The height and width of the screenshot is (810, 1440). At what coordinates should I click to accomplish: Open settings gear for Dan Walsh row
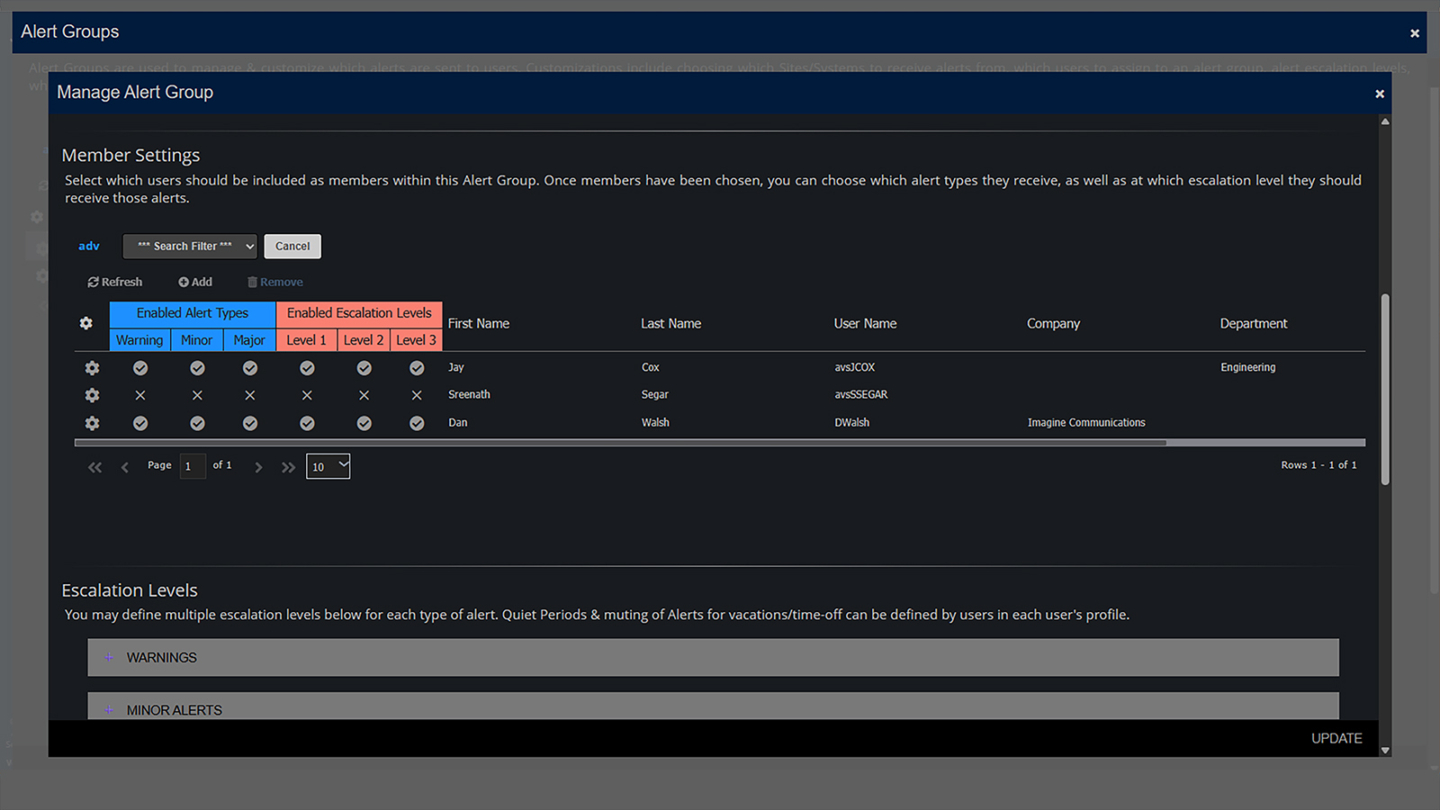[x=92, y=423]
